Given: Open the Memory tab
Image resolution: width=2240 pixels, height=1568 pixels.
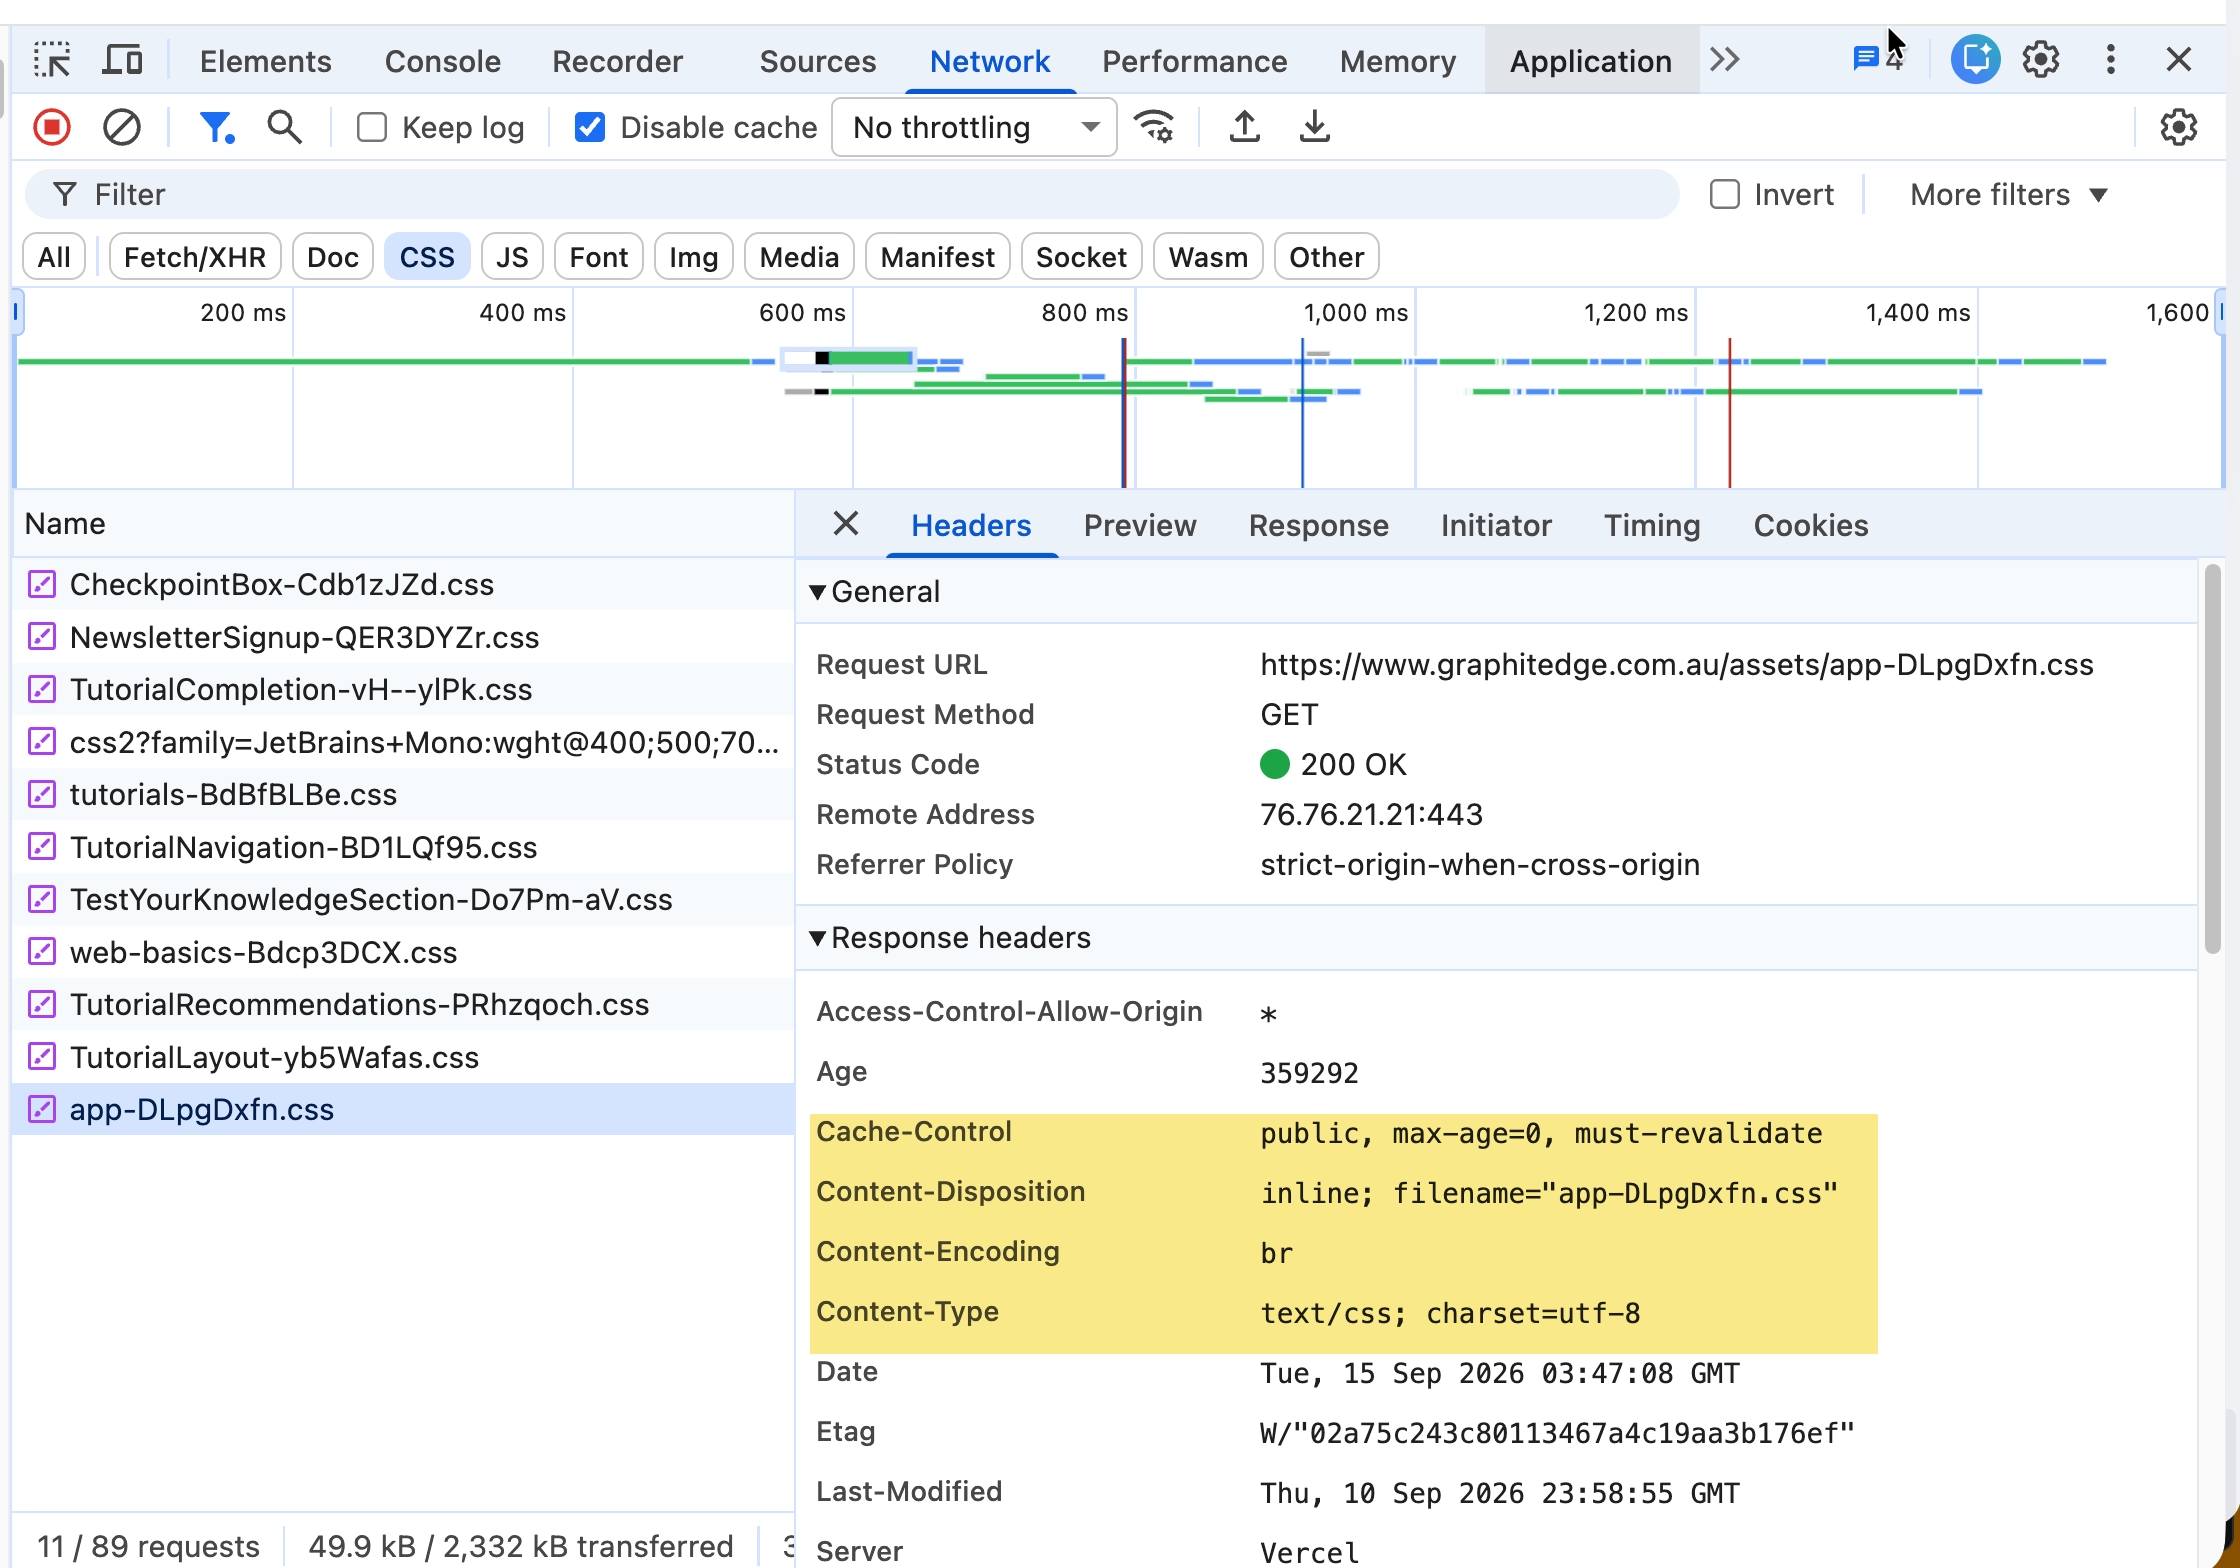Looking at the screenshot, I should (1397, 61).
